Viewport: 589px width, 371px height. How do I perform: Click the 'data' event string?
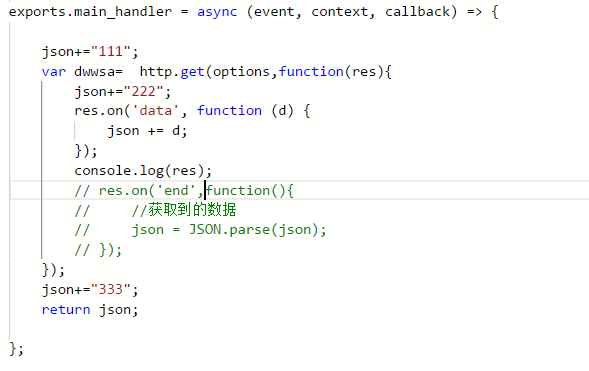click(156, 111)
